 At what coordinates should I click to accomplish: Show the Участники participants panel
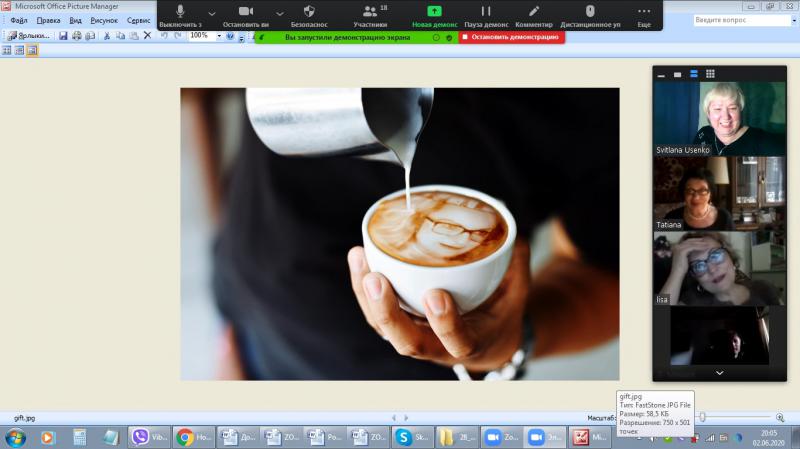[370, 15]
